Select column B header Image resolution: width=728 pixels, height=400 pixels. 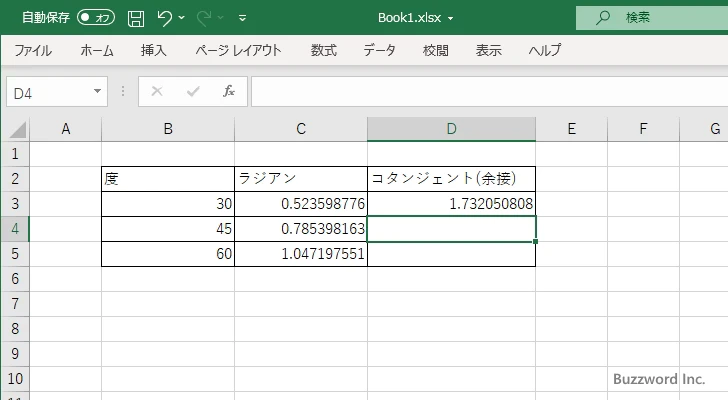pos(168,129)
